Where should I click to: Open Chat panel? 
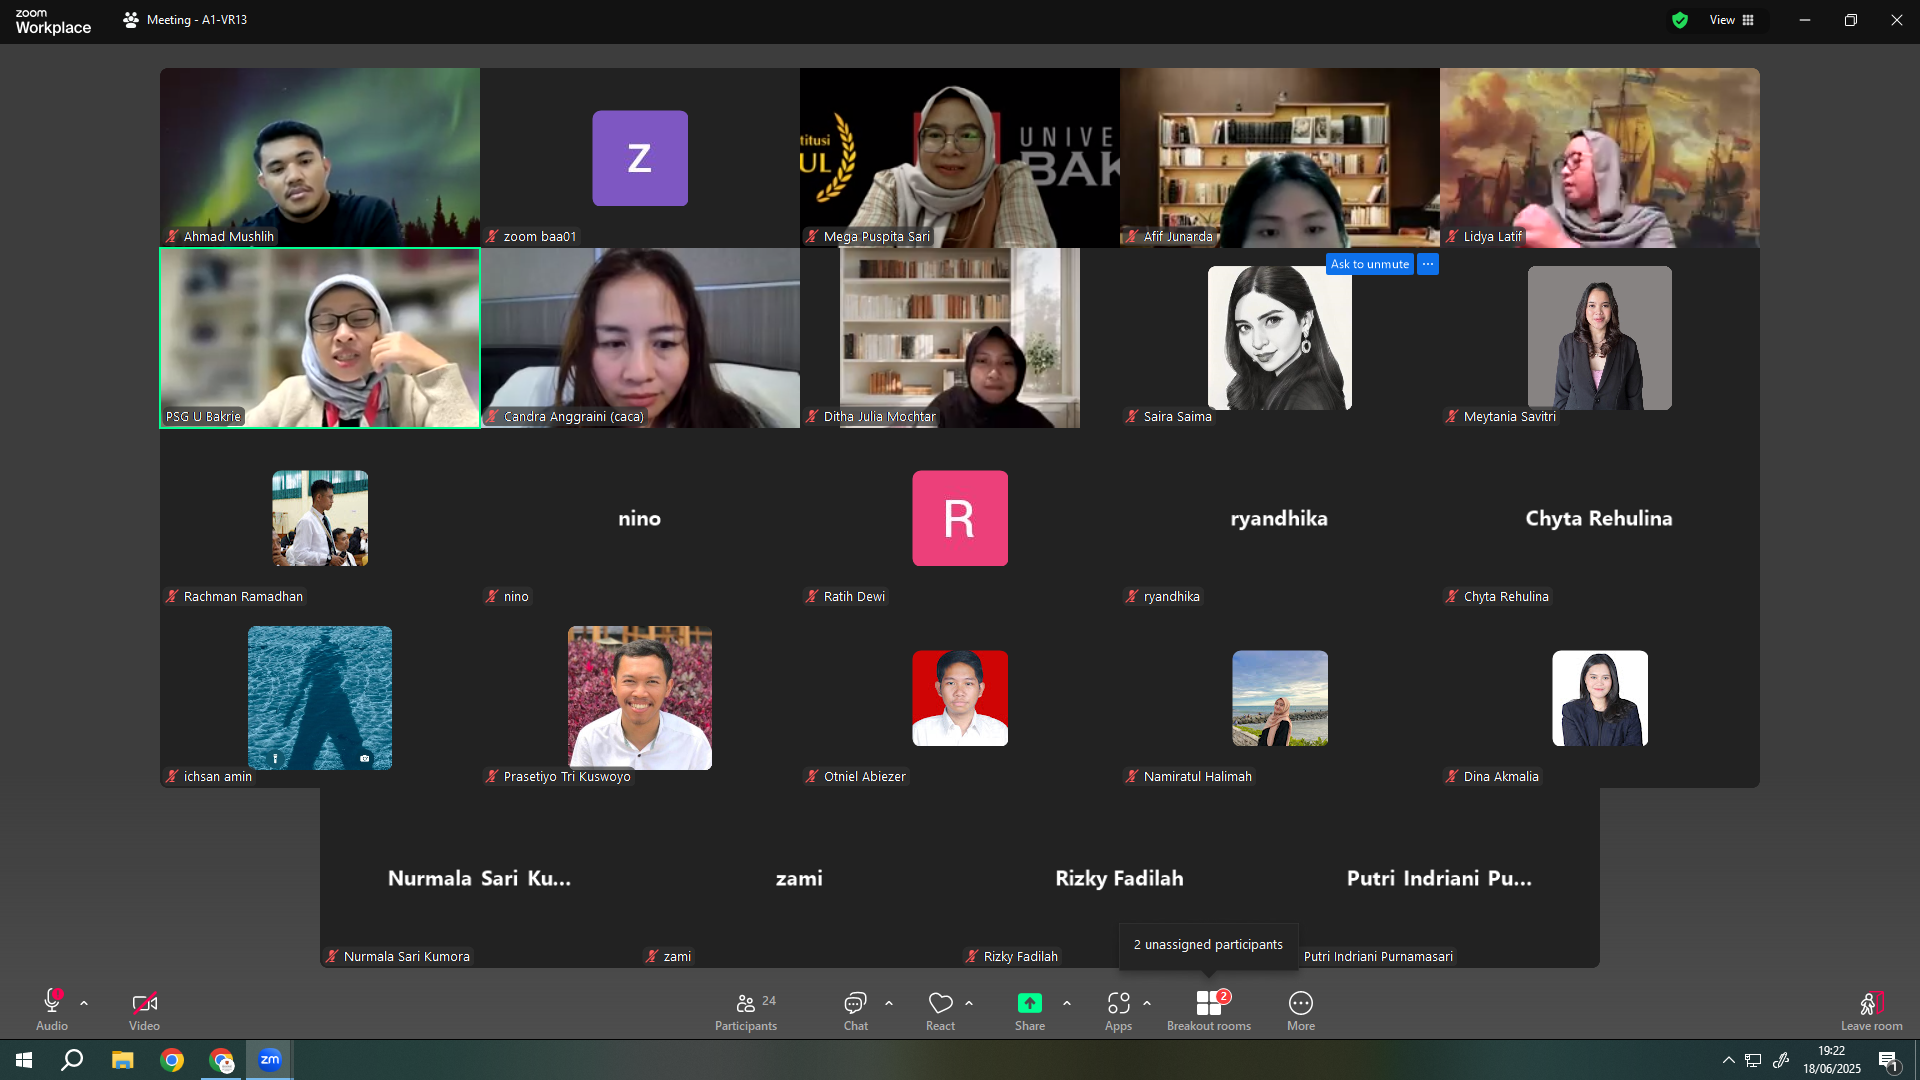855,1010
